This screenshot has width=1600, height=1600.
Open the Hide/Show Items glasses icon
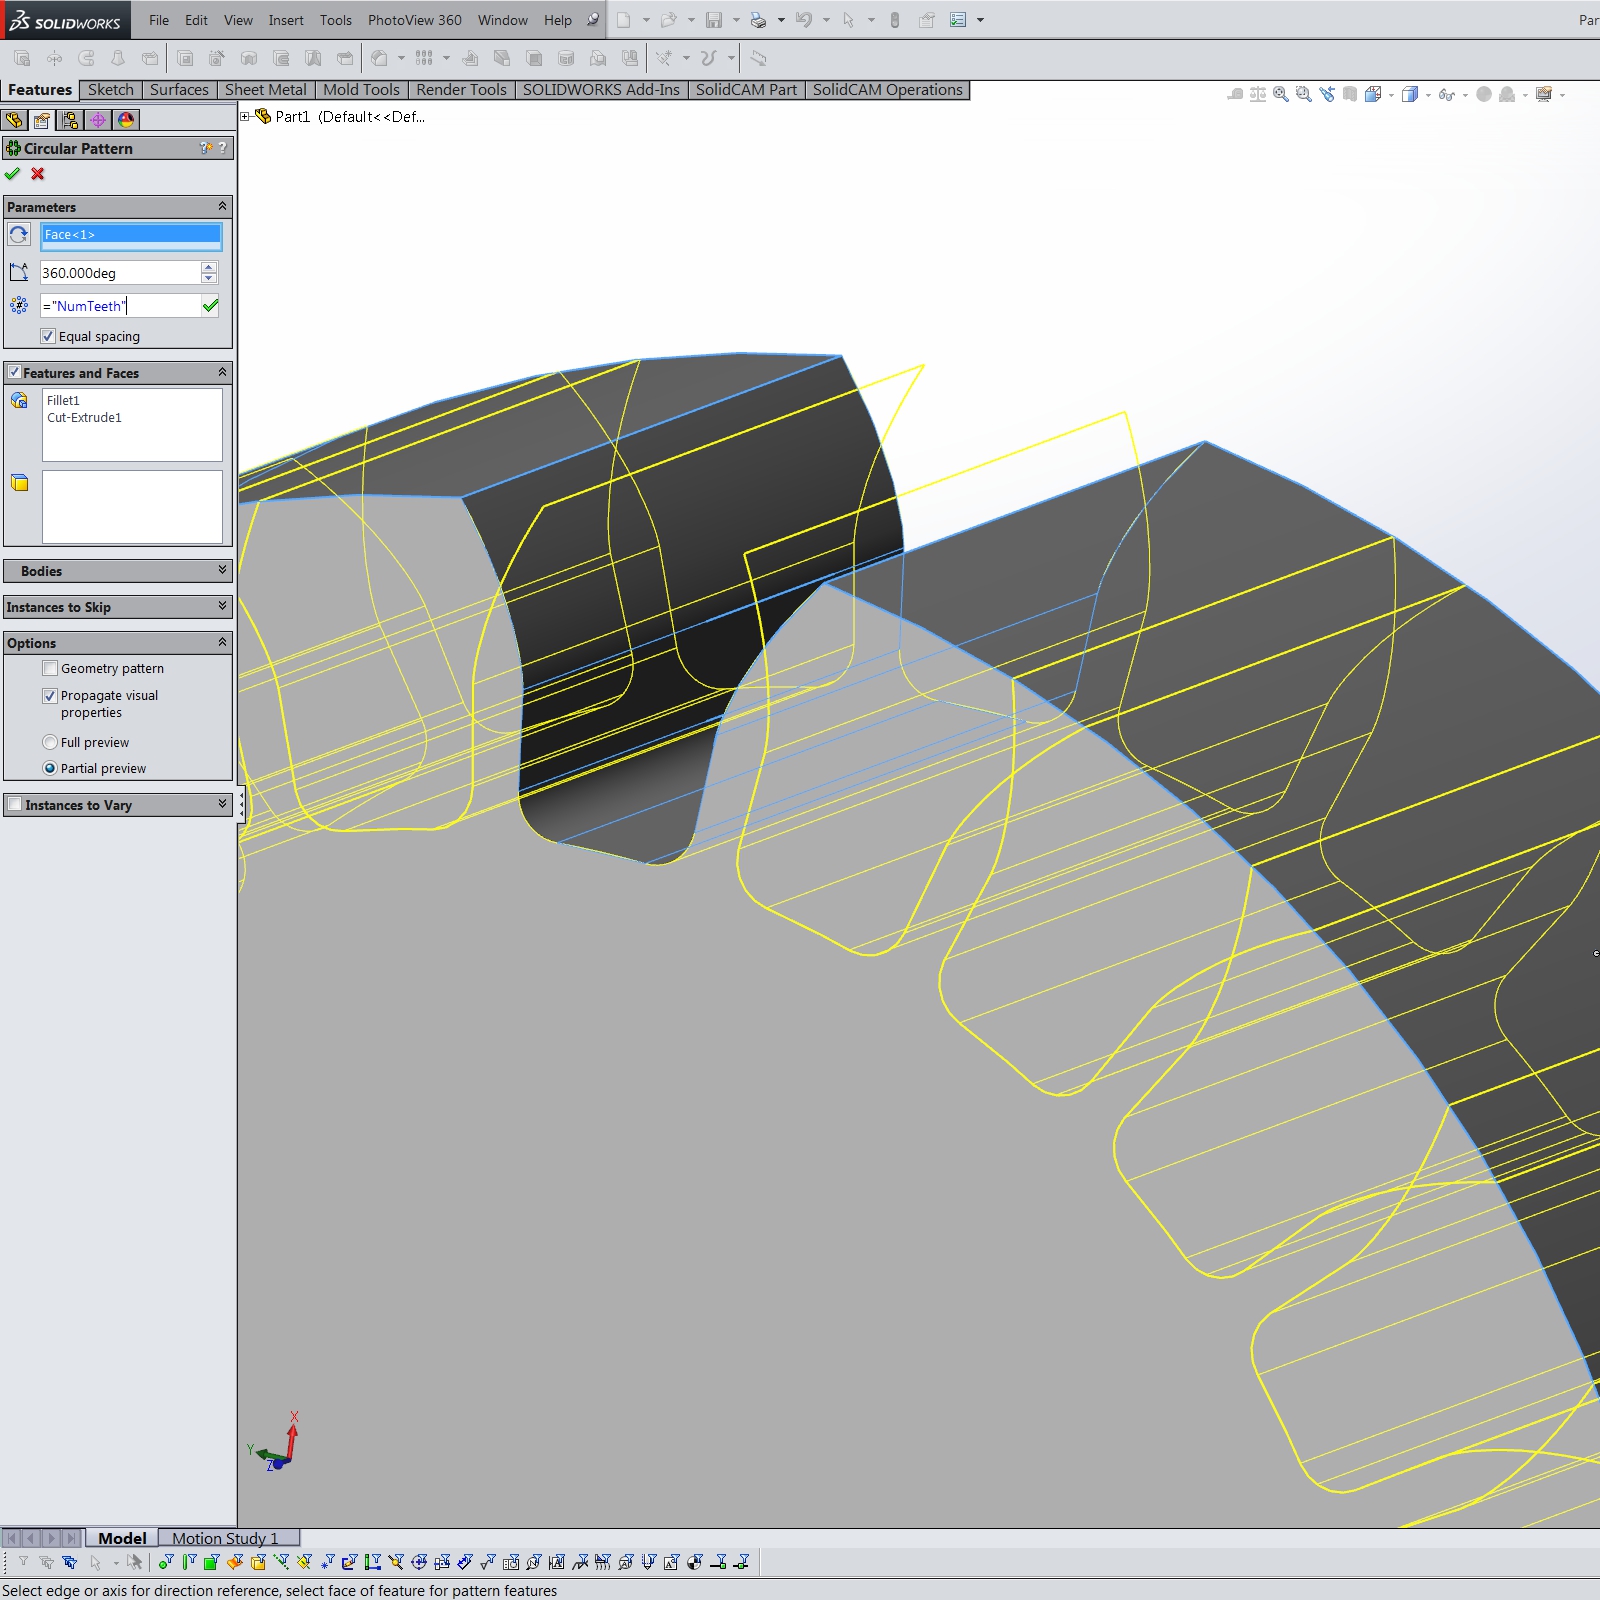[x=1448, y=93]
